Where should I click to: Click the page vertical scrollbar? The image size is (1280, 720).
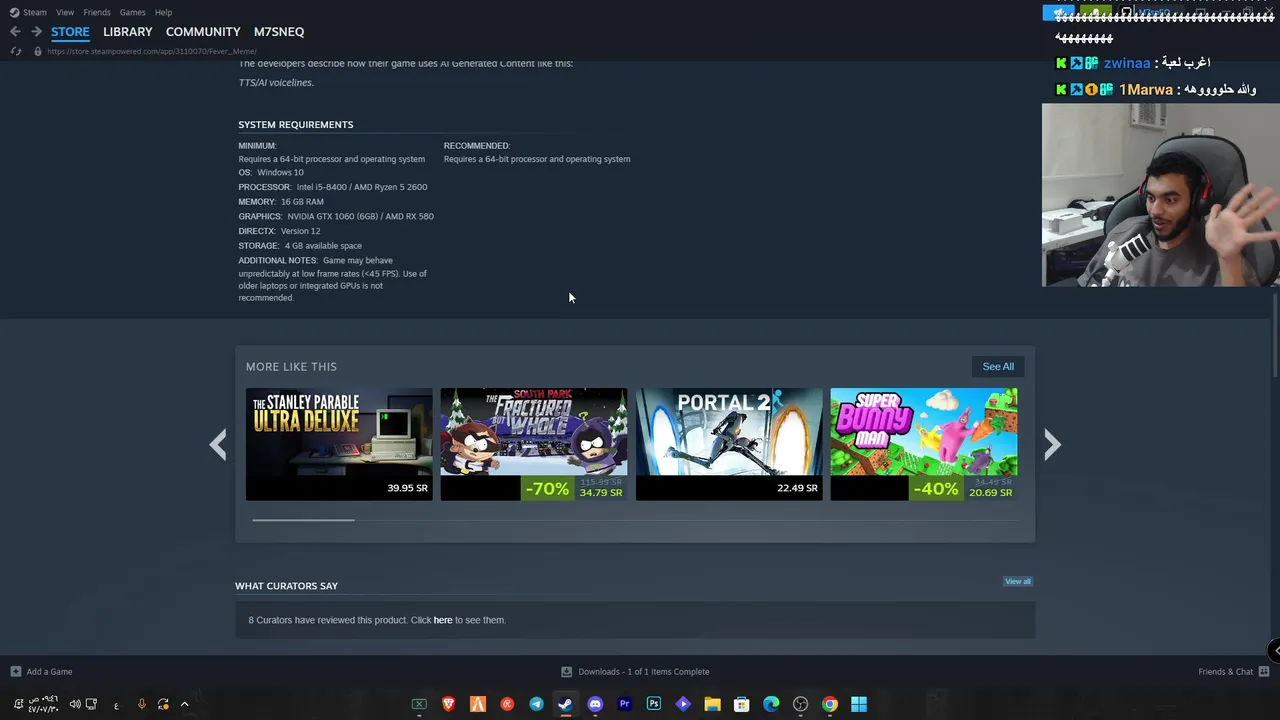(1275, 335)
